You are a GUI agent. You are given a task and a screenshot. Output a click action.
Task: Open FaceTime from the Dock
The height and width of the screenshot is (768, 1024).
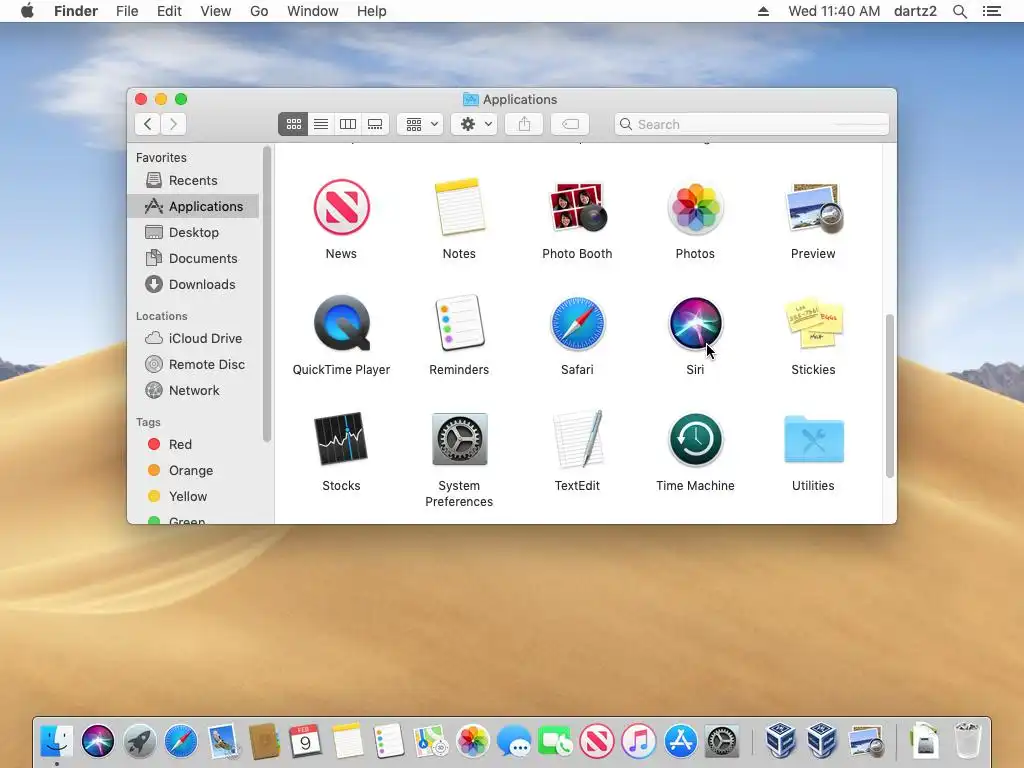point(555,741)
